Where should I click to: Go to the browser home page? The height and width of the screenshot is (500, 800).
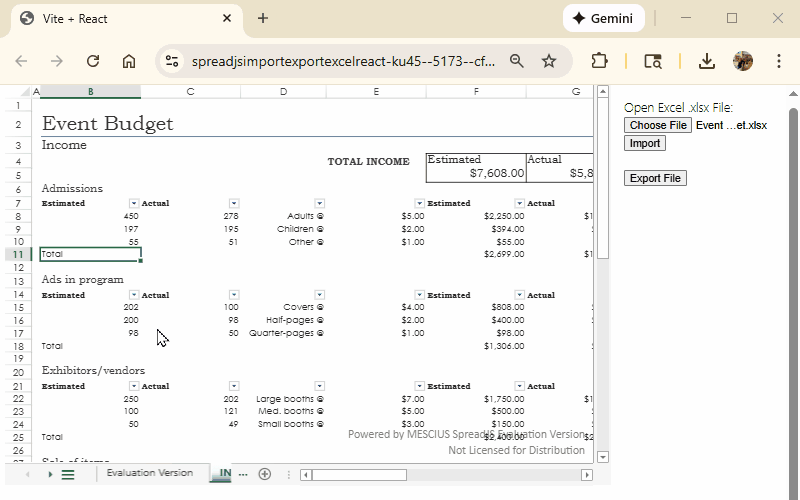(129, 61)
